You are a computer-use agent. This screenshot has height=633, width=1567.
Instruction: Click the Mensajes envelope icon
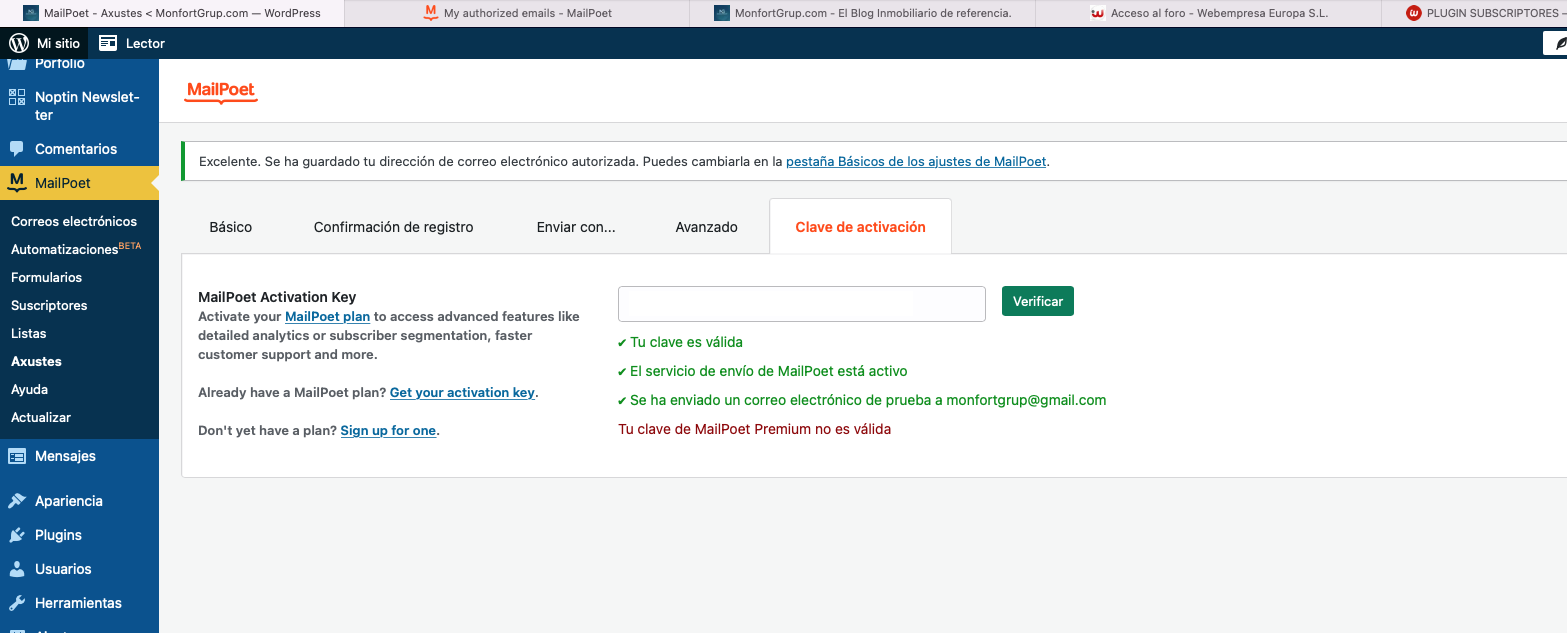(x=17, y=456)
